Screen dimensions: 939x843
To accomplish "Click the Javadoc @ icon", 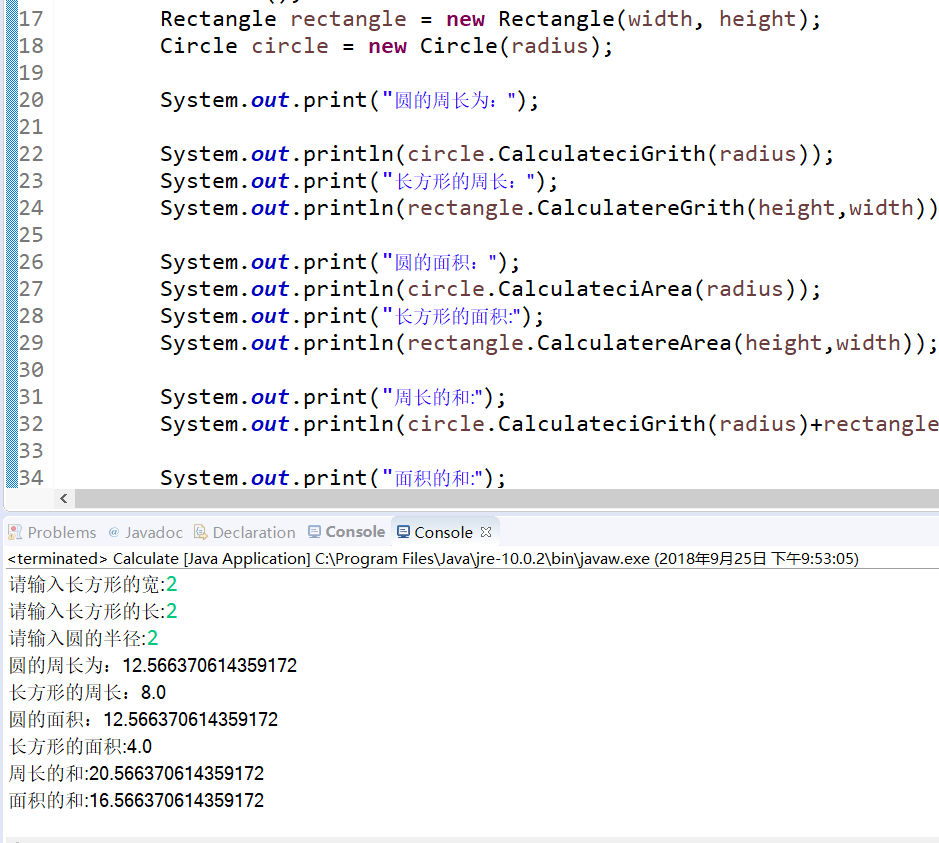I will coord(114,532).
